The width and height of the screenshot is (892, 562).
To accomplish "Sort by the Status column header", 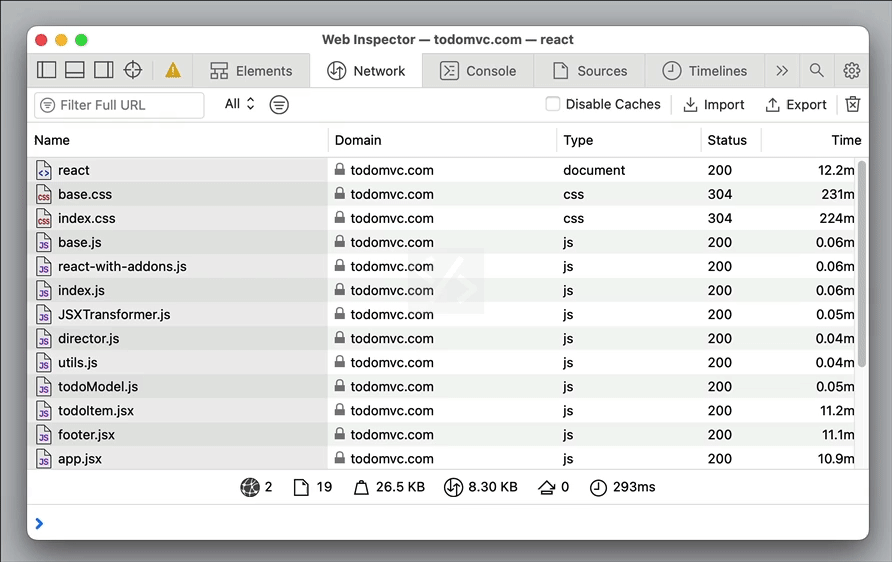I will click(x=731, y=140).
